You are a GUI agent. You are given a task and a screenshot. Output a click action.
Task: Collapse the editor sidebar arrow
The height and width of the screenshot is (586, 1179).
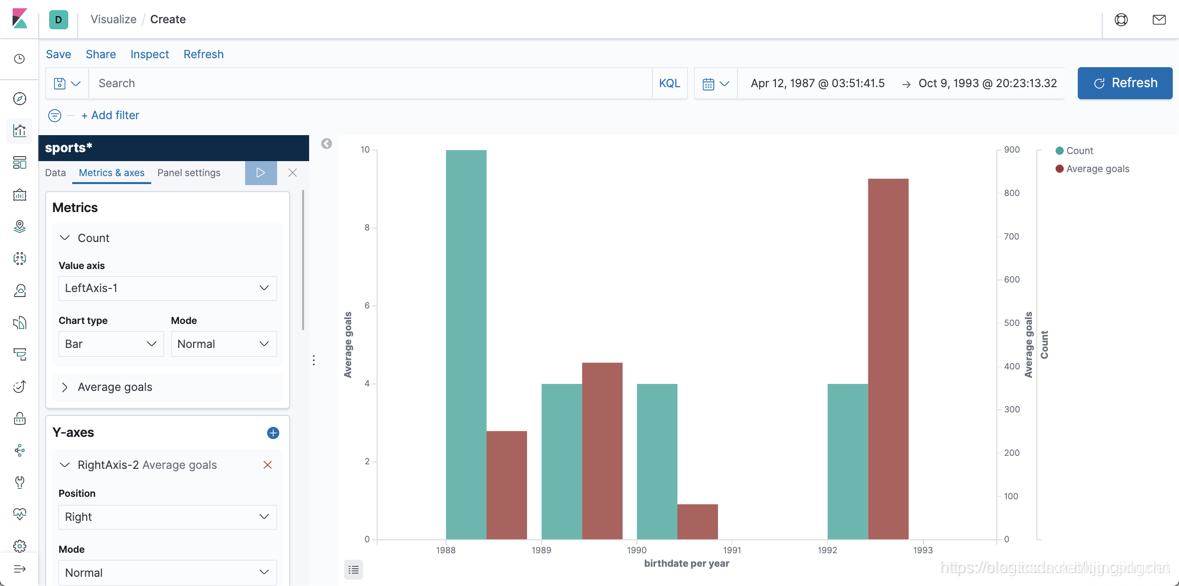(x=326, y=144)
